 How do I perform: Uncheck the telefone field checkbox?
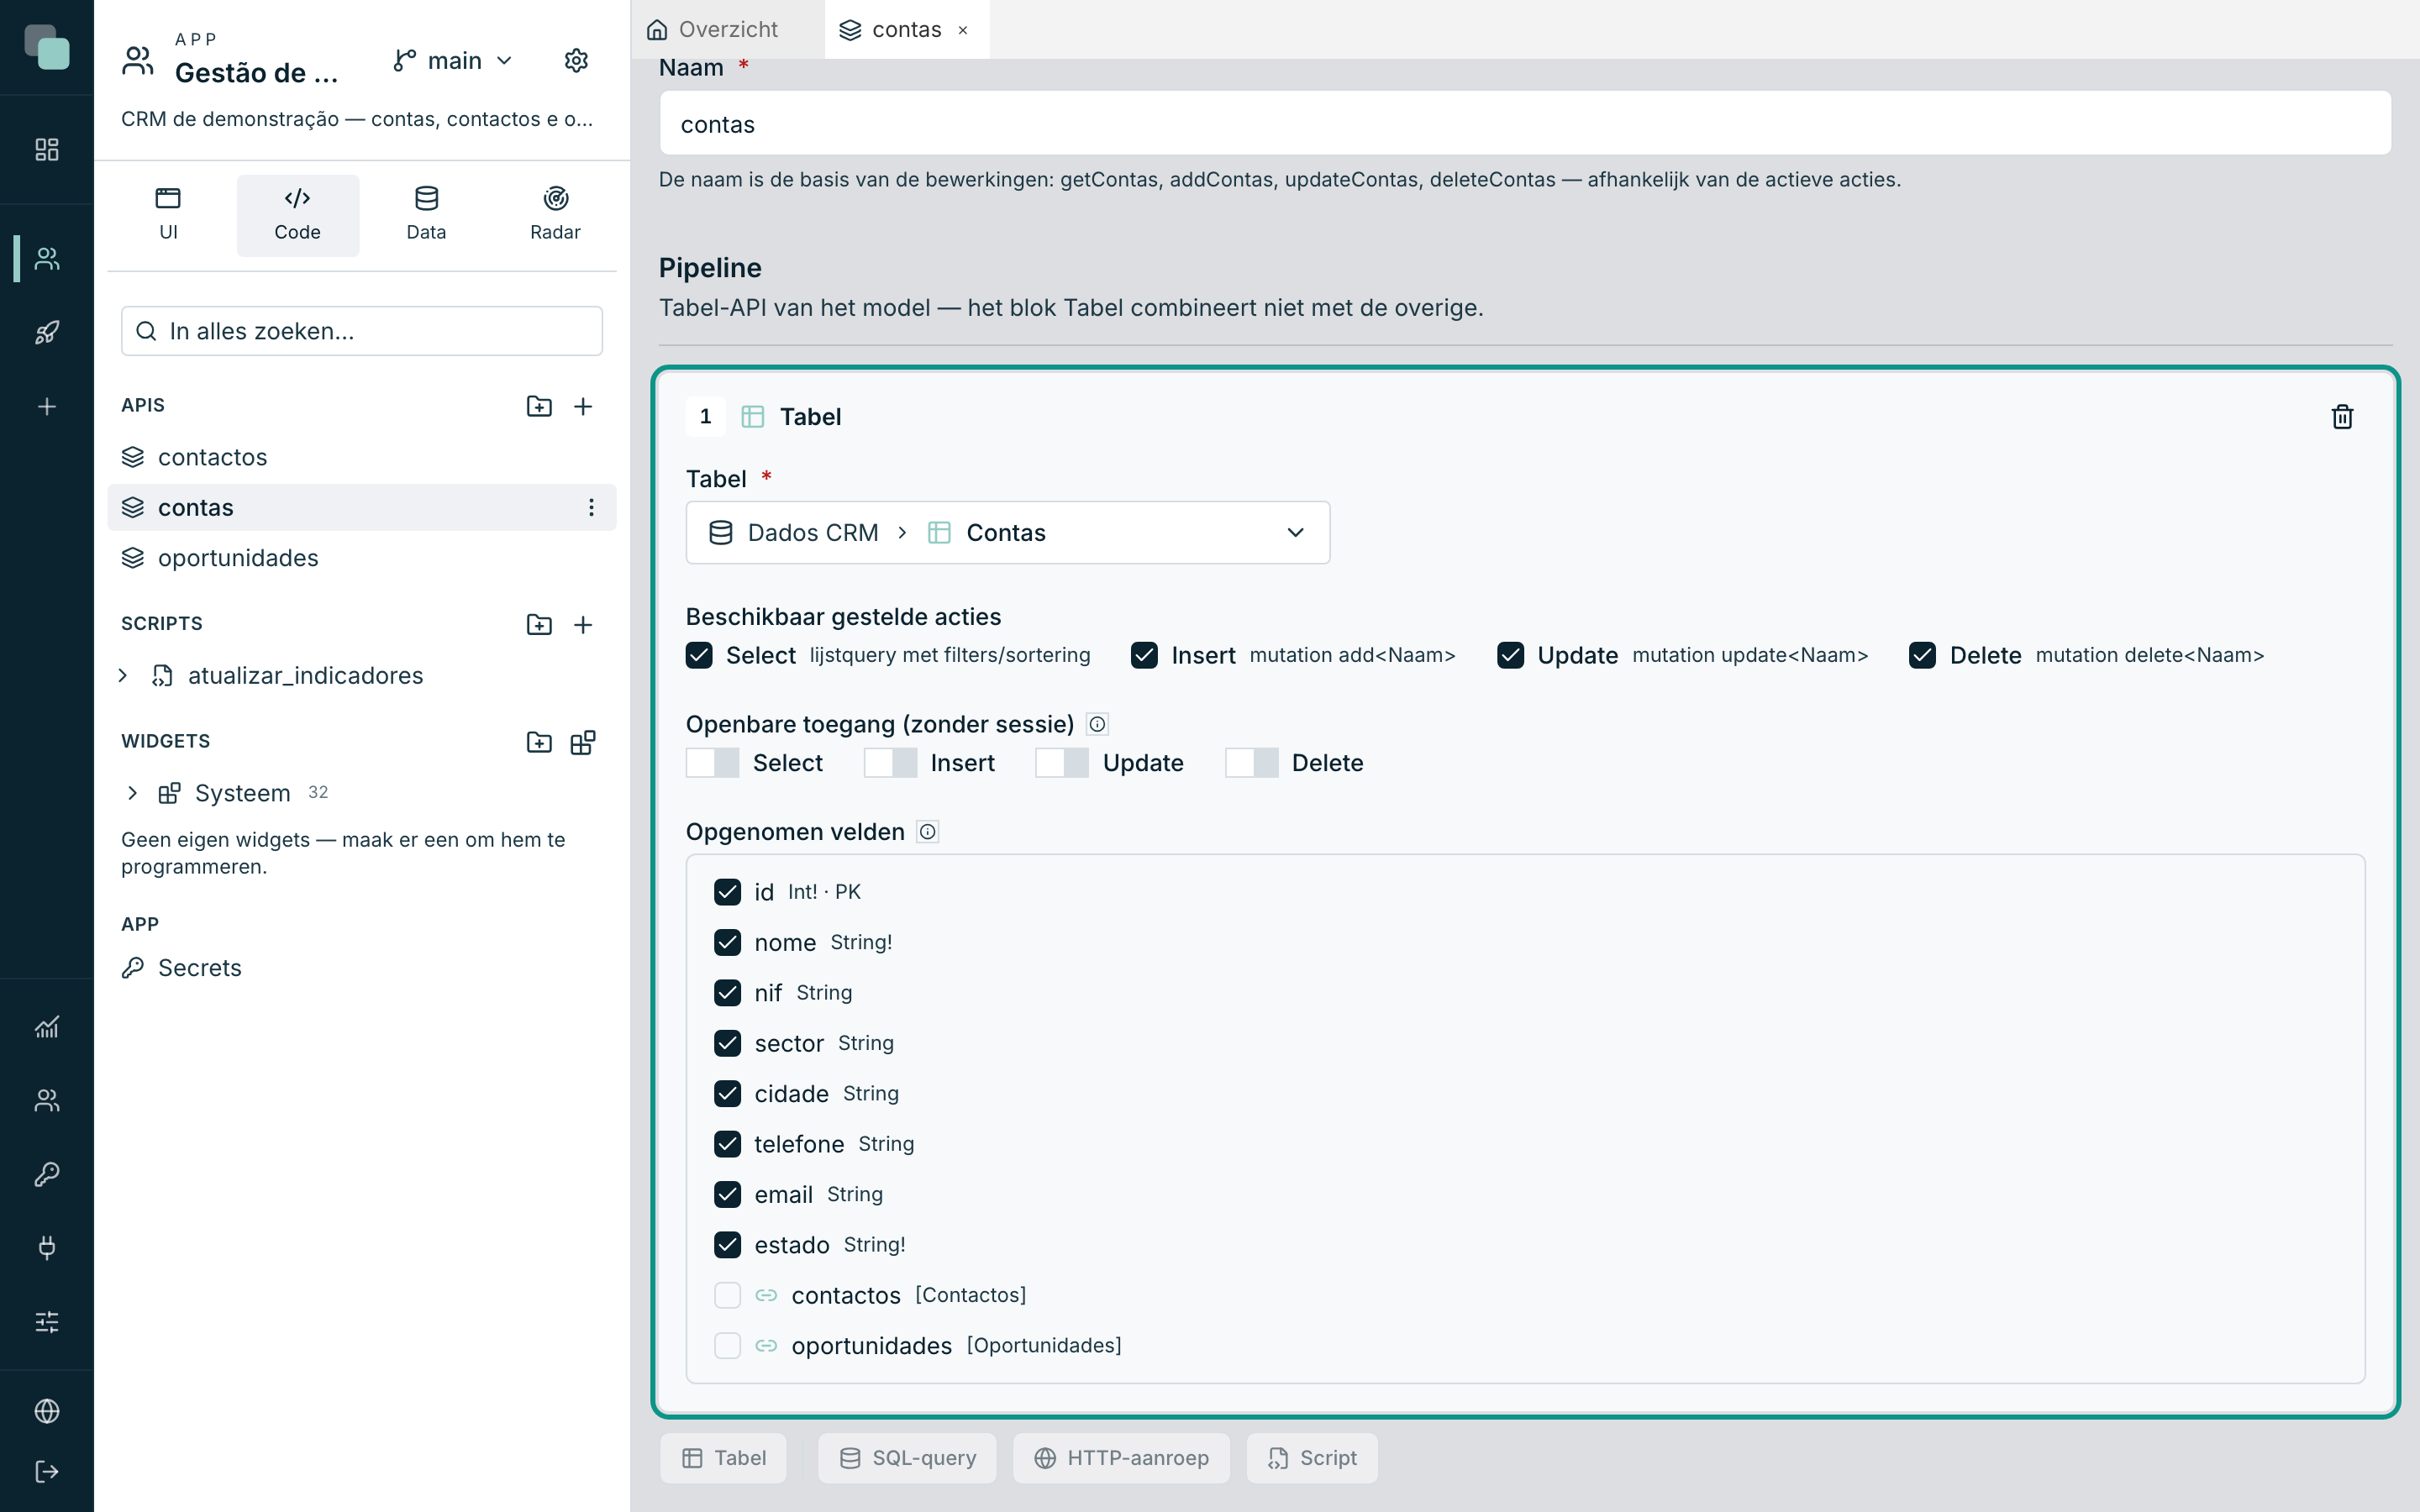pos(727,1143)
